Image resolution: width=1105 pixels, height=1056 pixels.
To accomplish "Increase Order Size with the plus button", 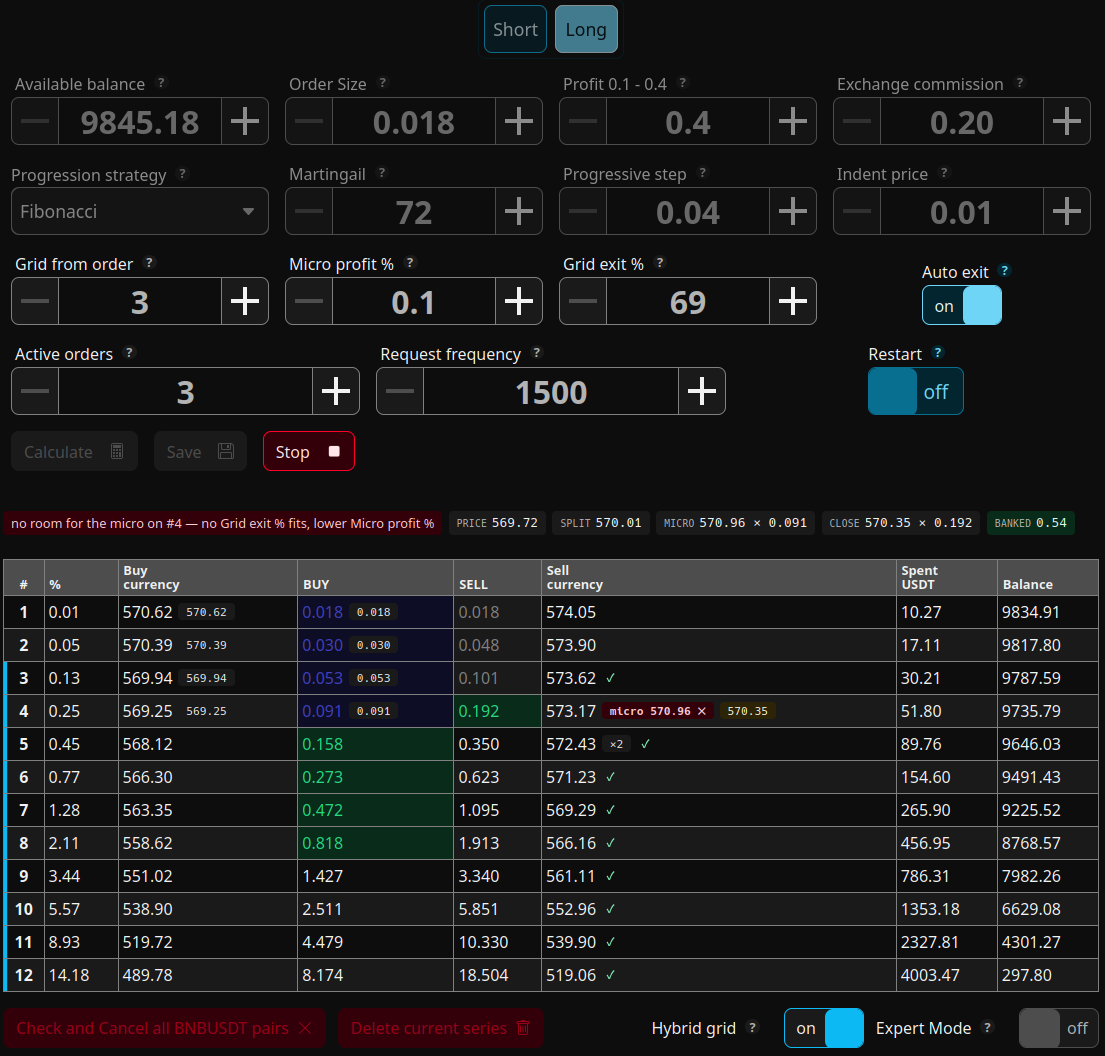I will 519,121.
